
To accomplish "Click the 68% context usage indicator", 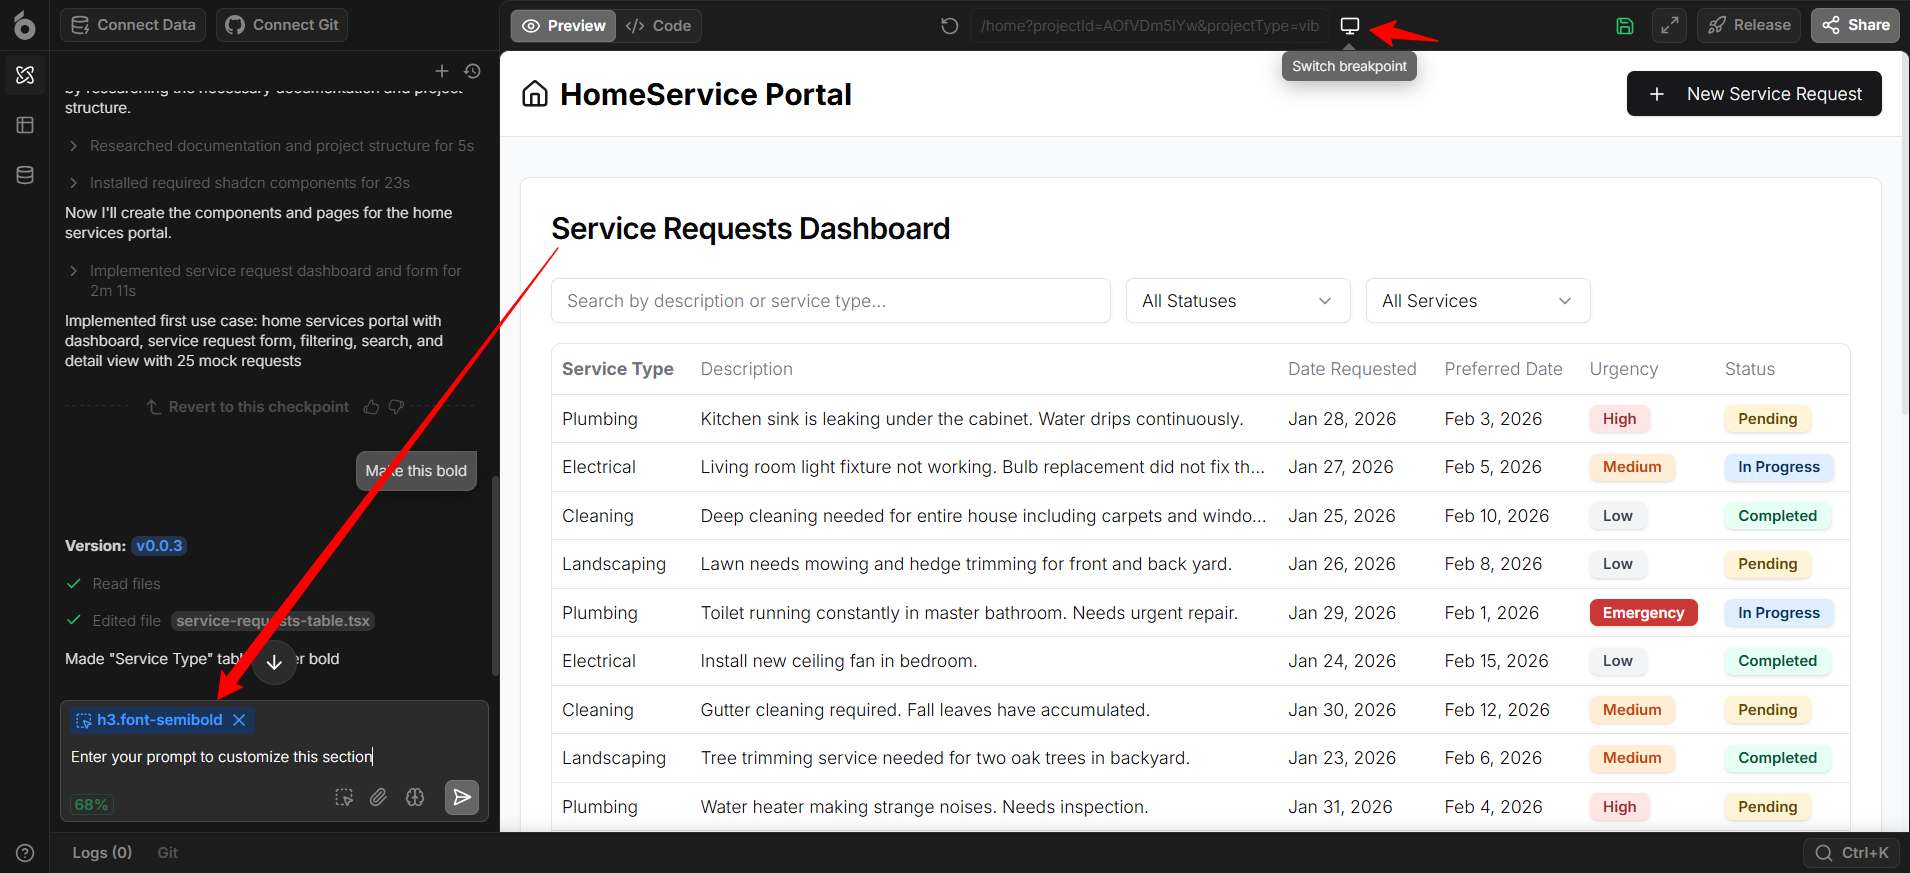I will coord(91,805).
